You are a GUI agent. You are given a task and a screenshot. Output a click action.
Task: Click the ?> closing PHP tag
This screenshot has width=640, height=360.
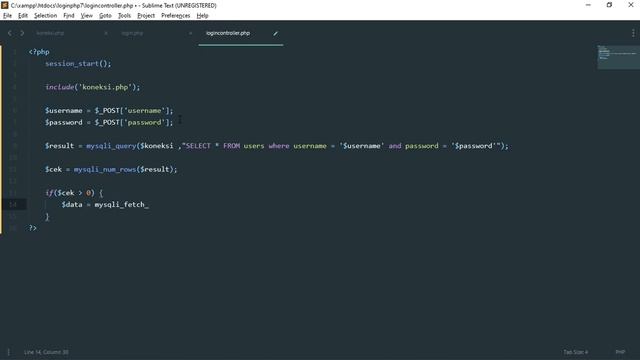tap(33, 228)
